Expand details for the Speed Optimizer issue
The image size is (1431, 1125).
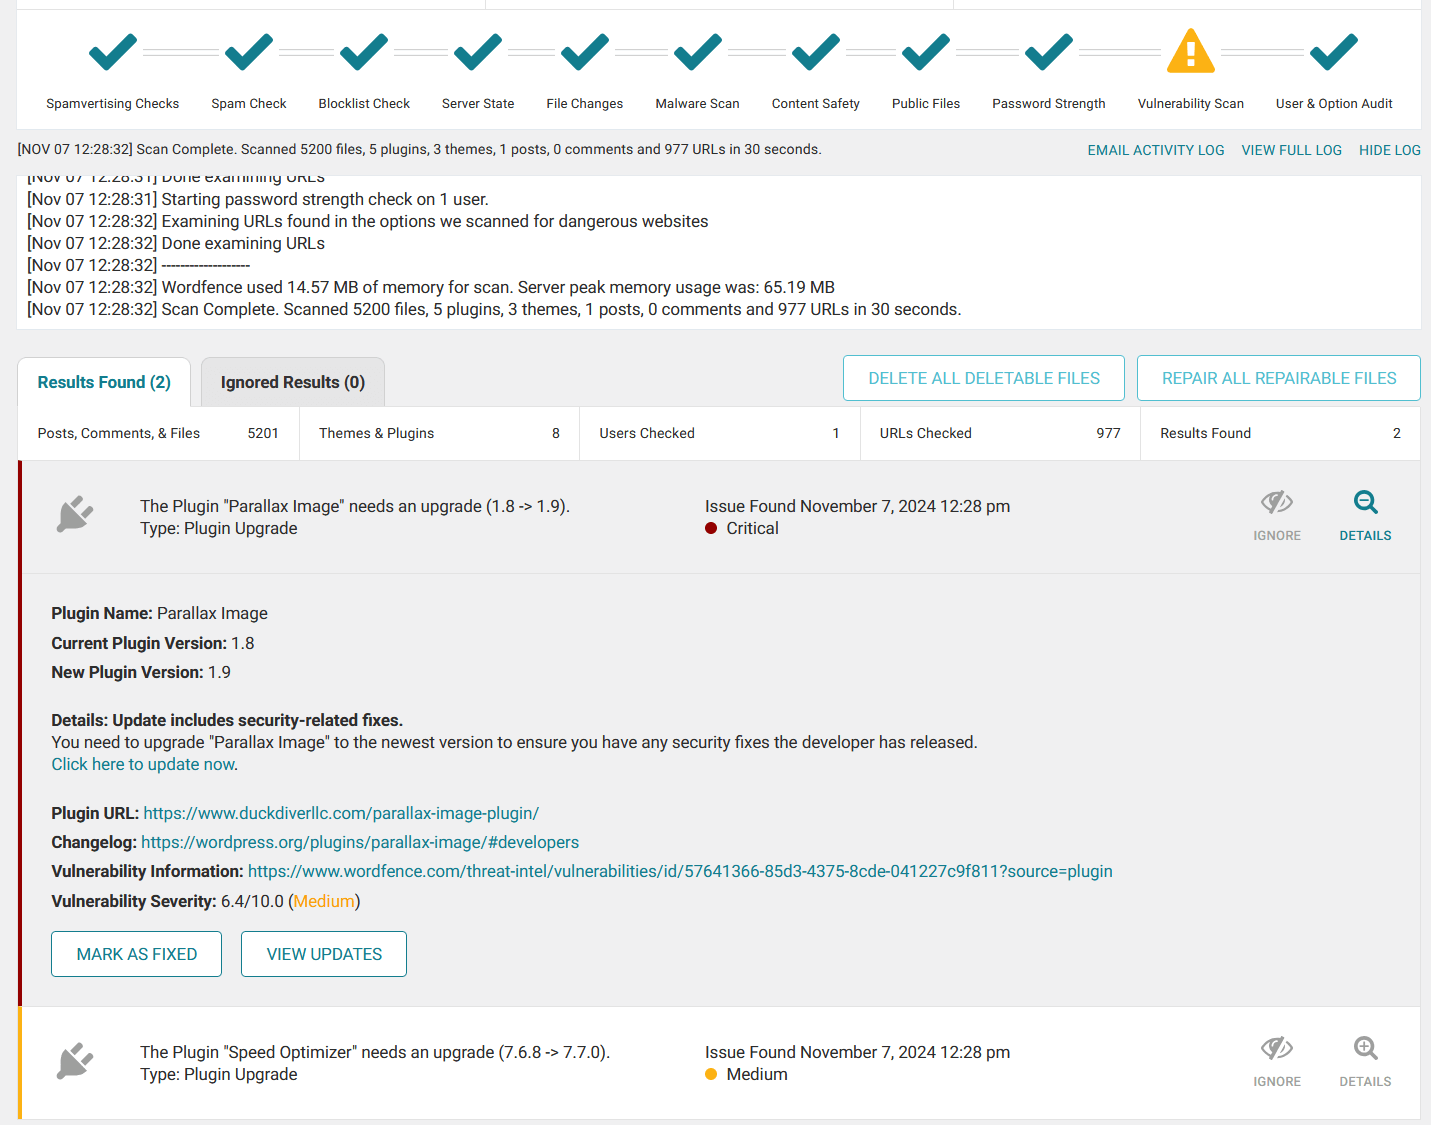pyautogui.click(x=1364, y=1059)
